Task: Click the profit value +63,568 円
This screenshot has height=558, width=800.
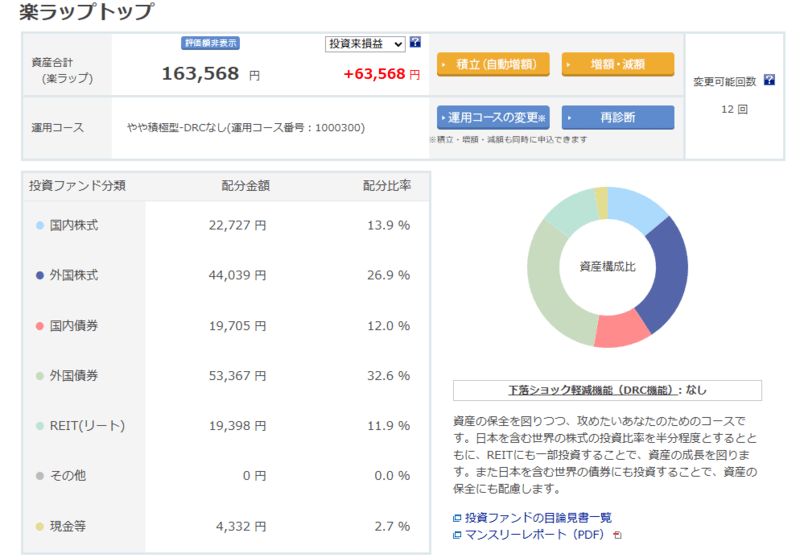Action: 382,74
